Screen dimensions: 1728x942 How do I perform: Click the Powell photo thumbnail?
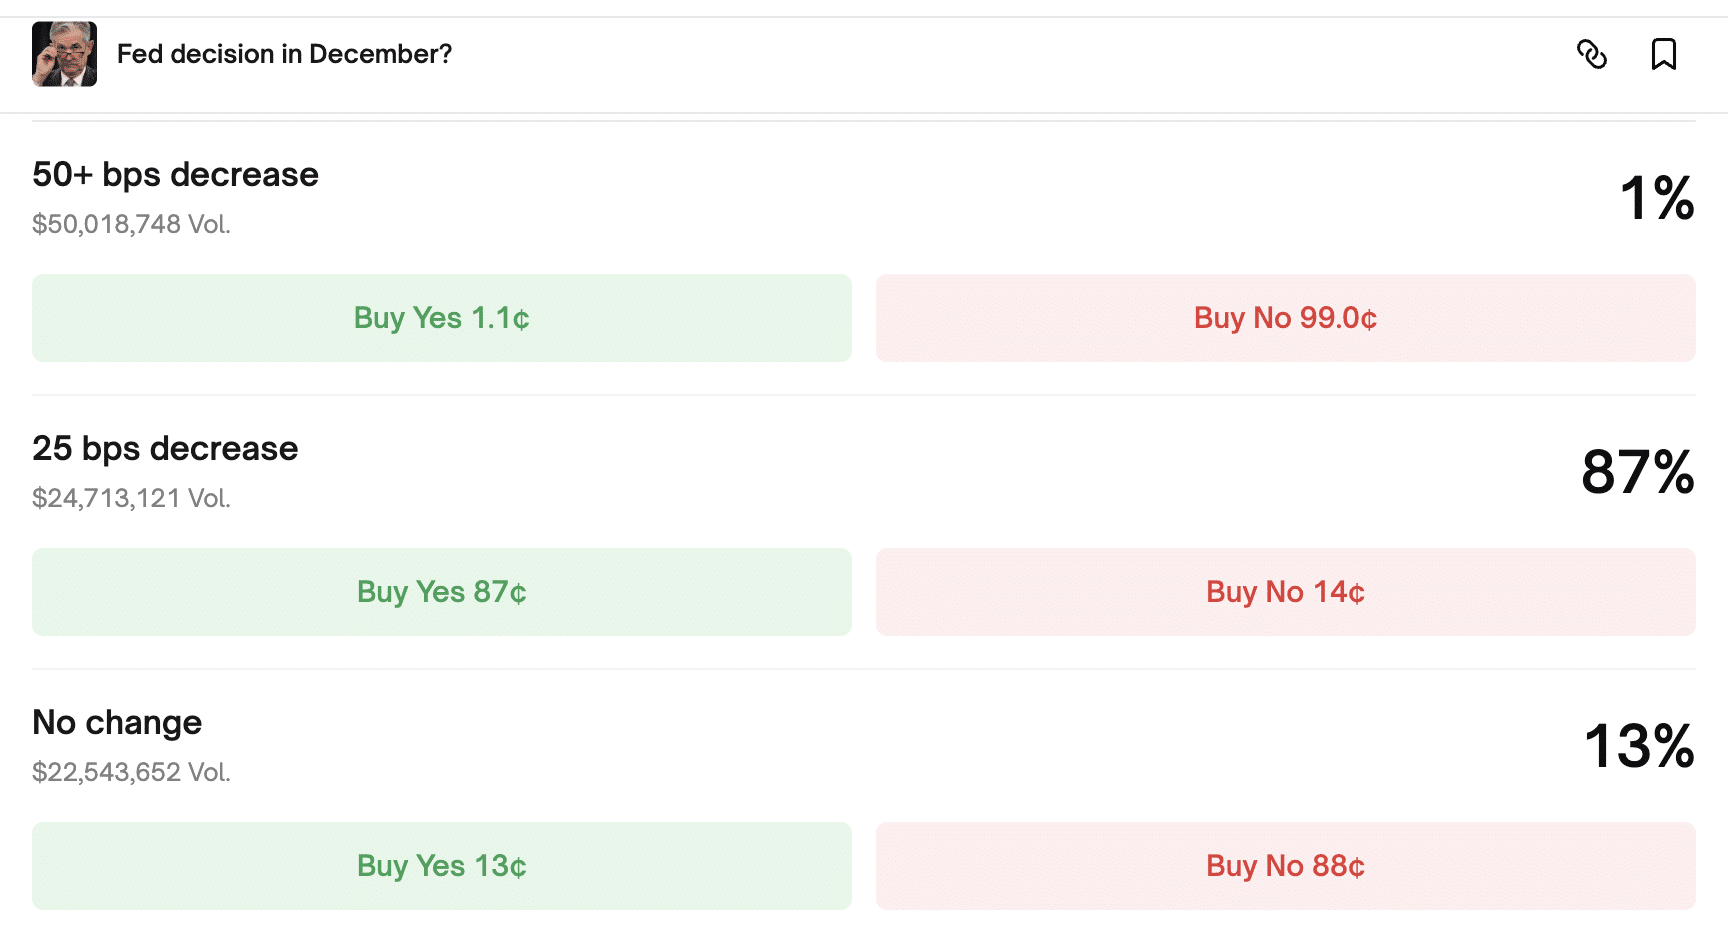click(64, 54)
